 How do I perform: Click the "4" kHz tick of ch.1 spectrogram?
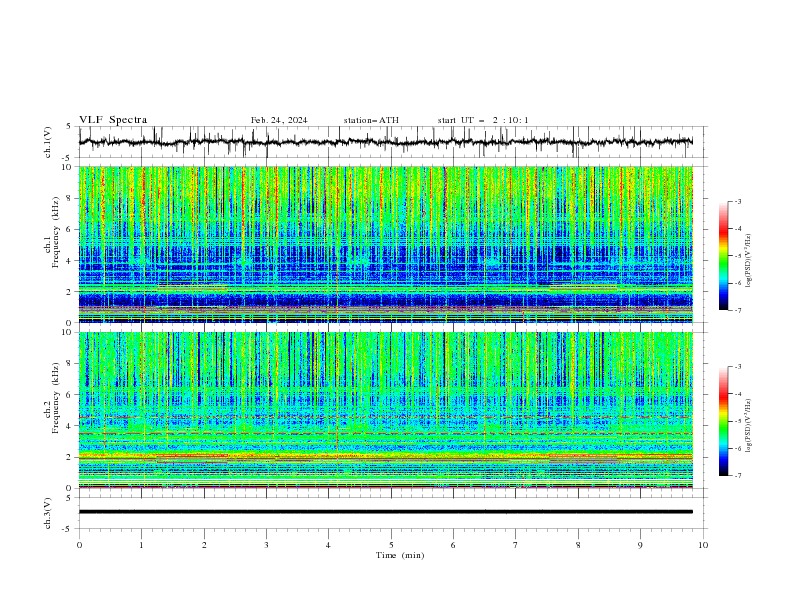coord(71,261)
